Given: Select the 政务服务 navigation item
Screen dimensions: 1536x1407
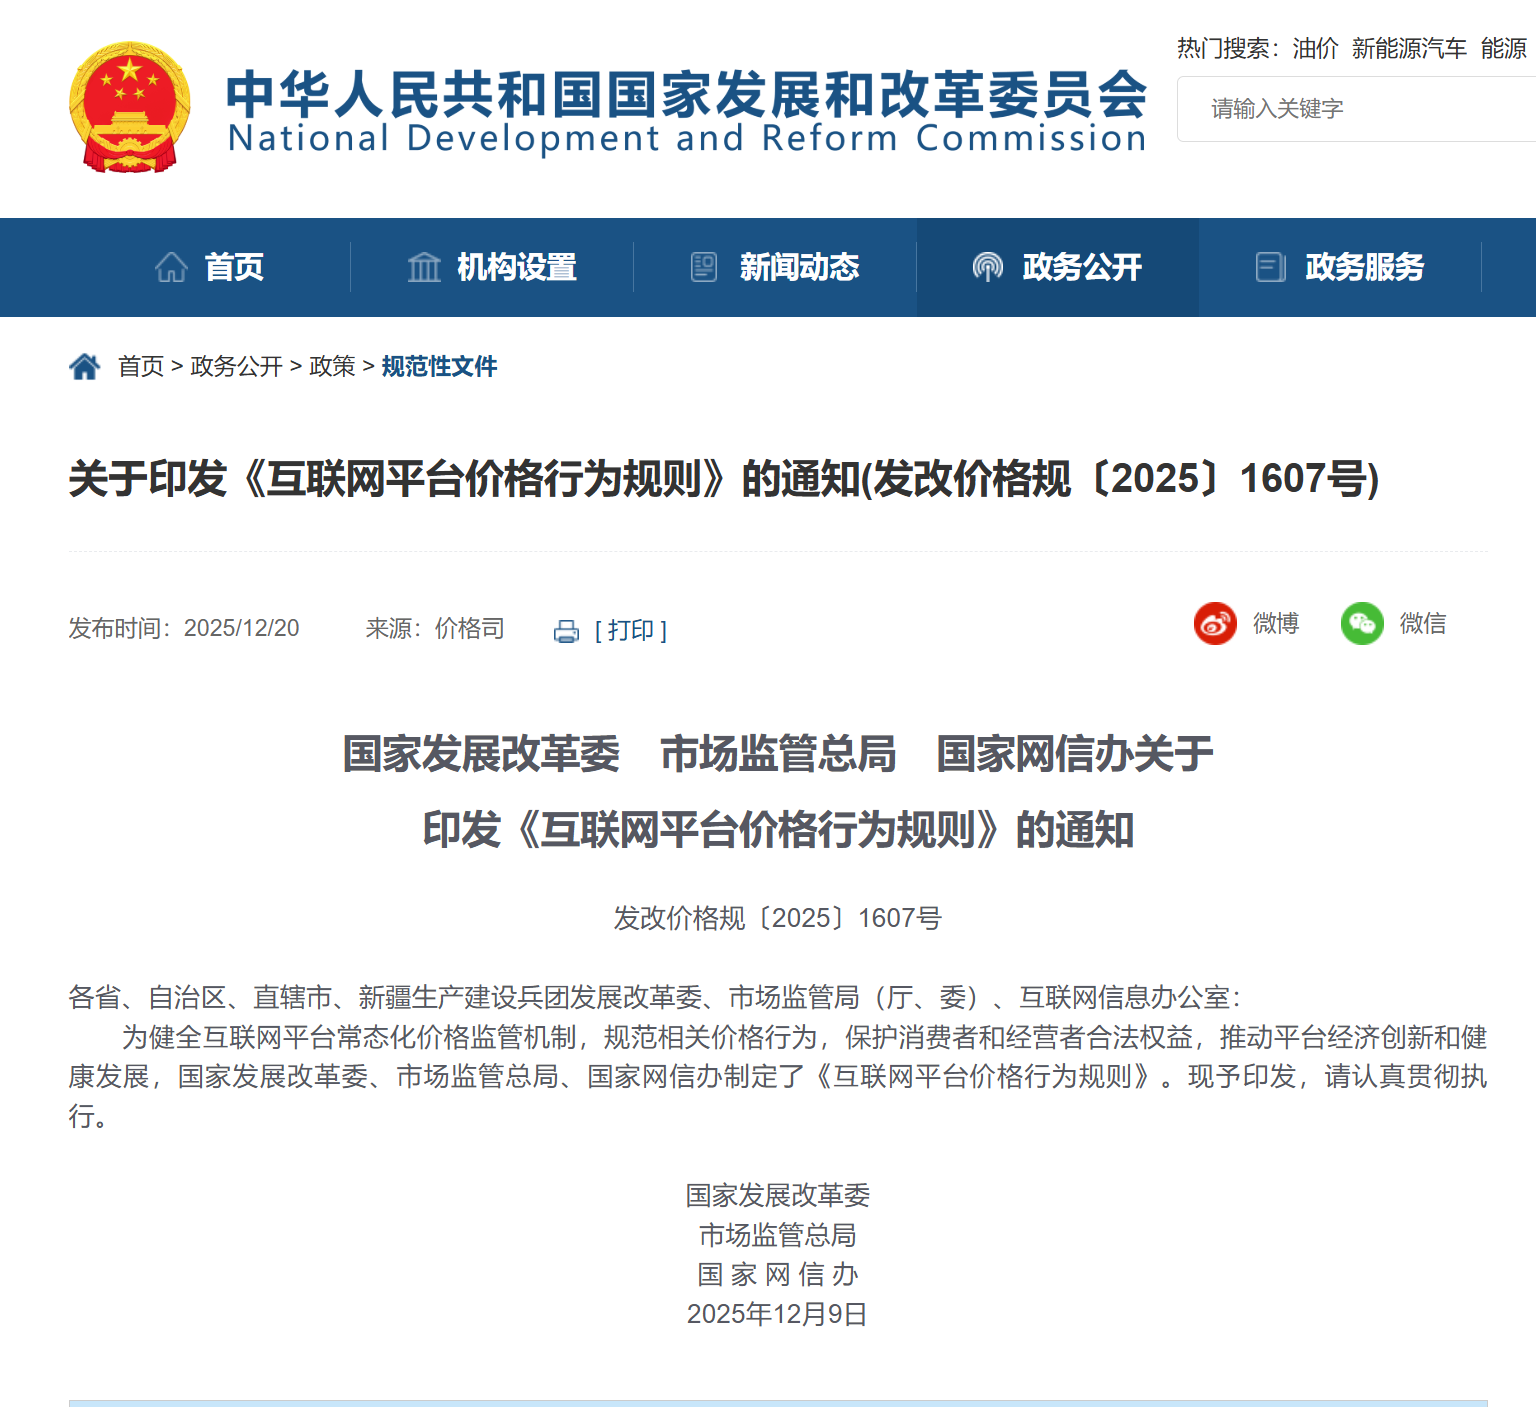Looking at the screenshot, I should point(1364,267).
